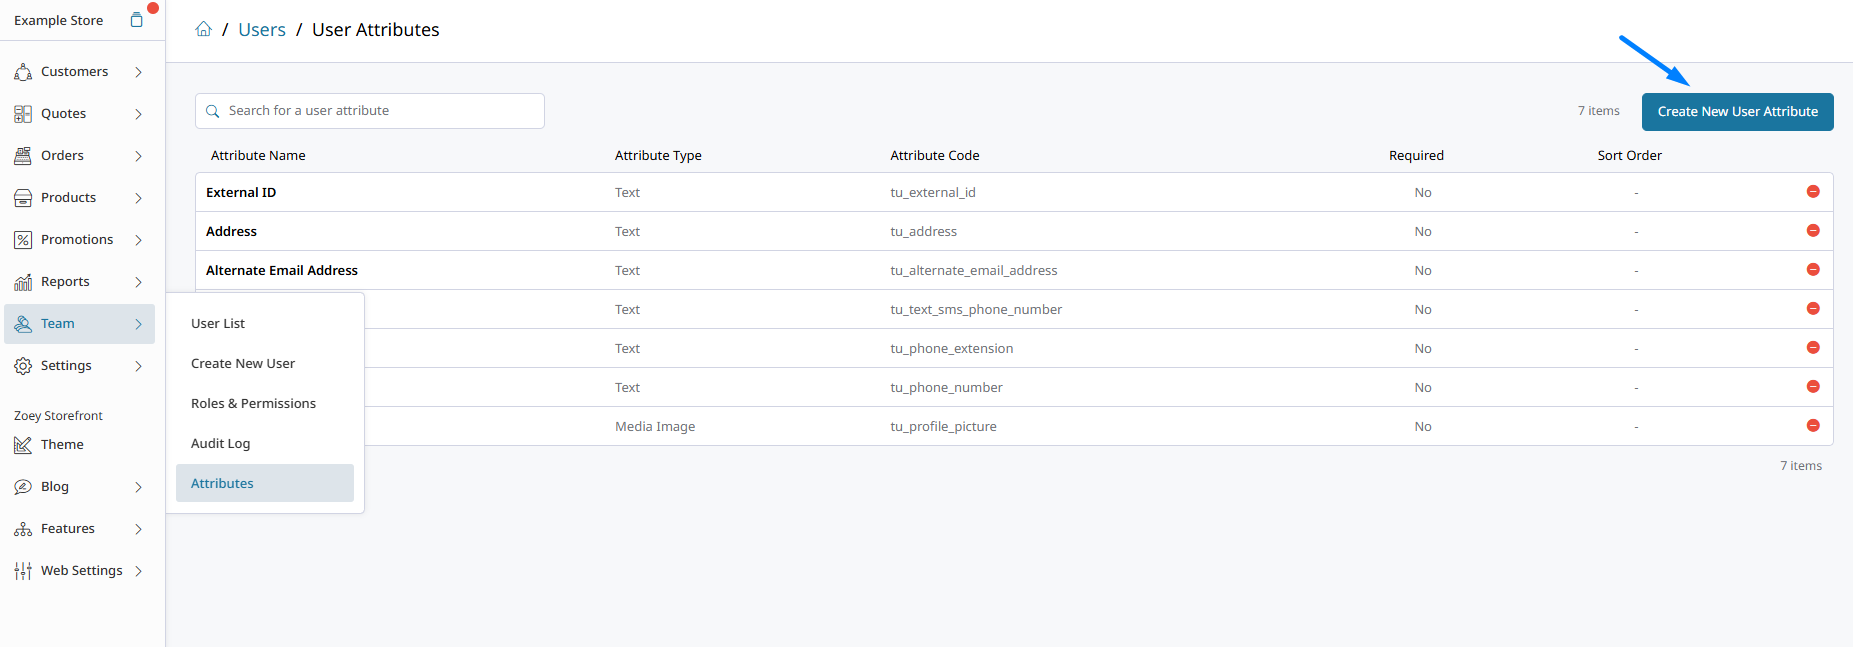
Task: Click the search magnifier icon
Action: click(x=213, y=111)
